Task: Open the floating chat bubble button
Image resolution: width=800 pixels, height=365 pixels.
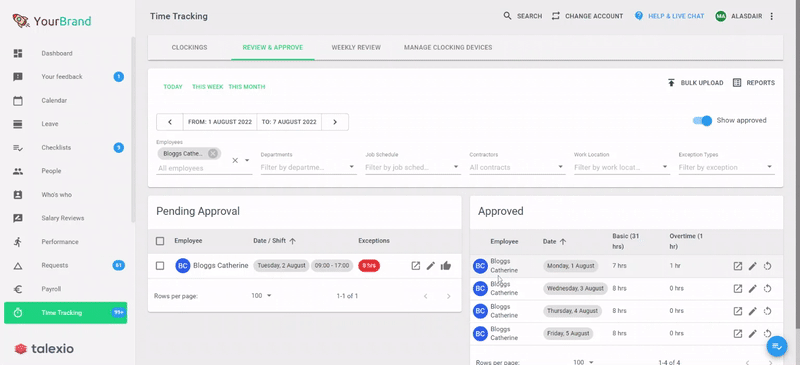Action: [x=777, y=347]
